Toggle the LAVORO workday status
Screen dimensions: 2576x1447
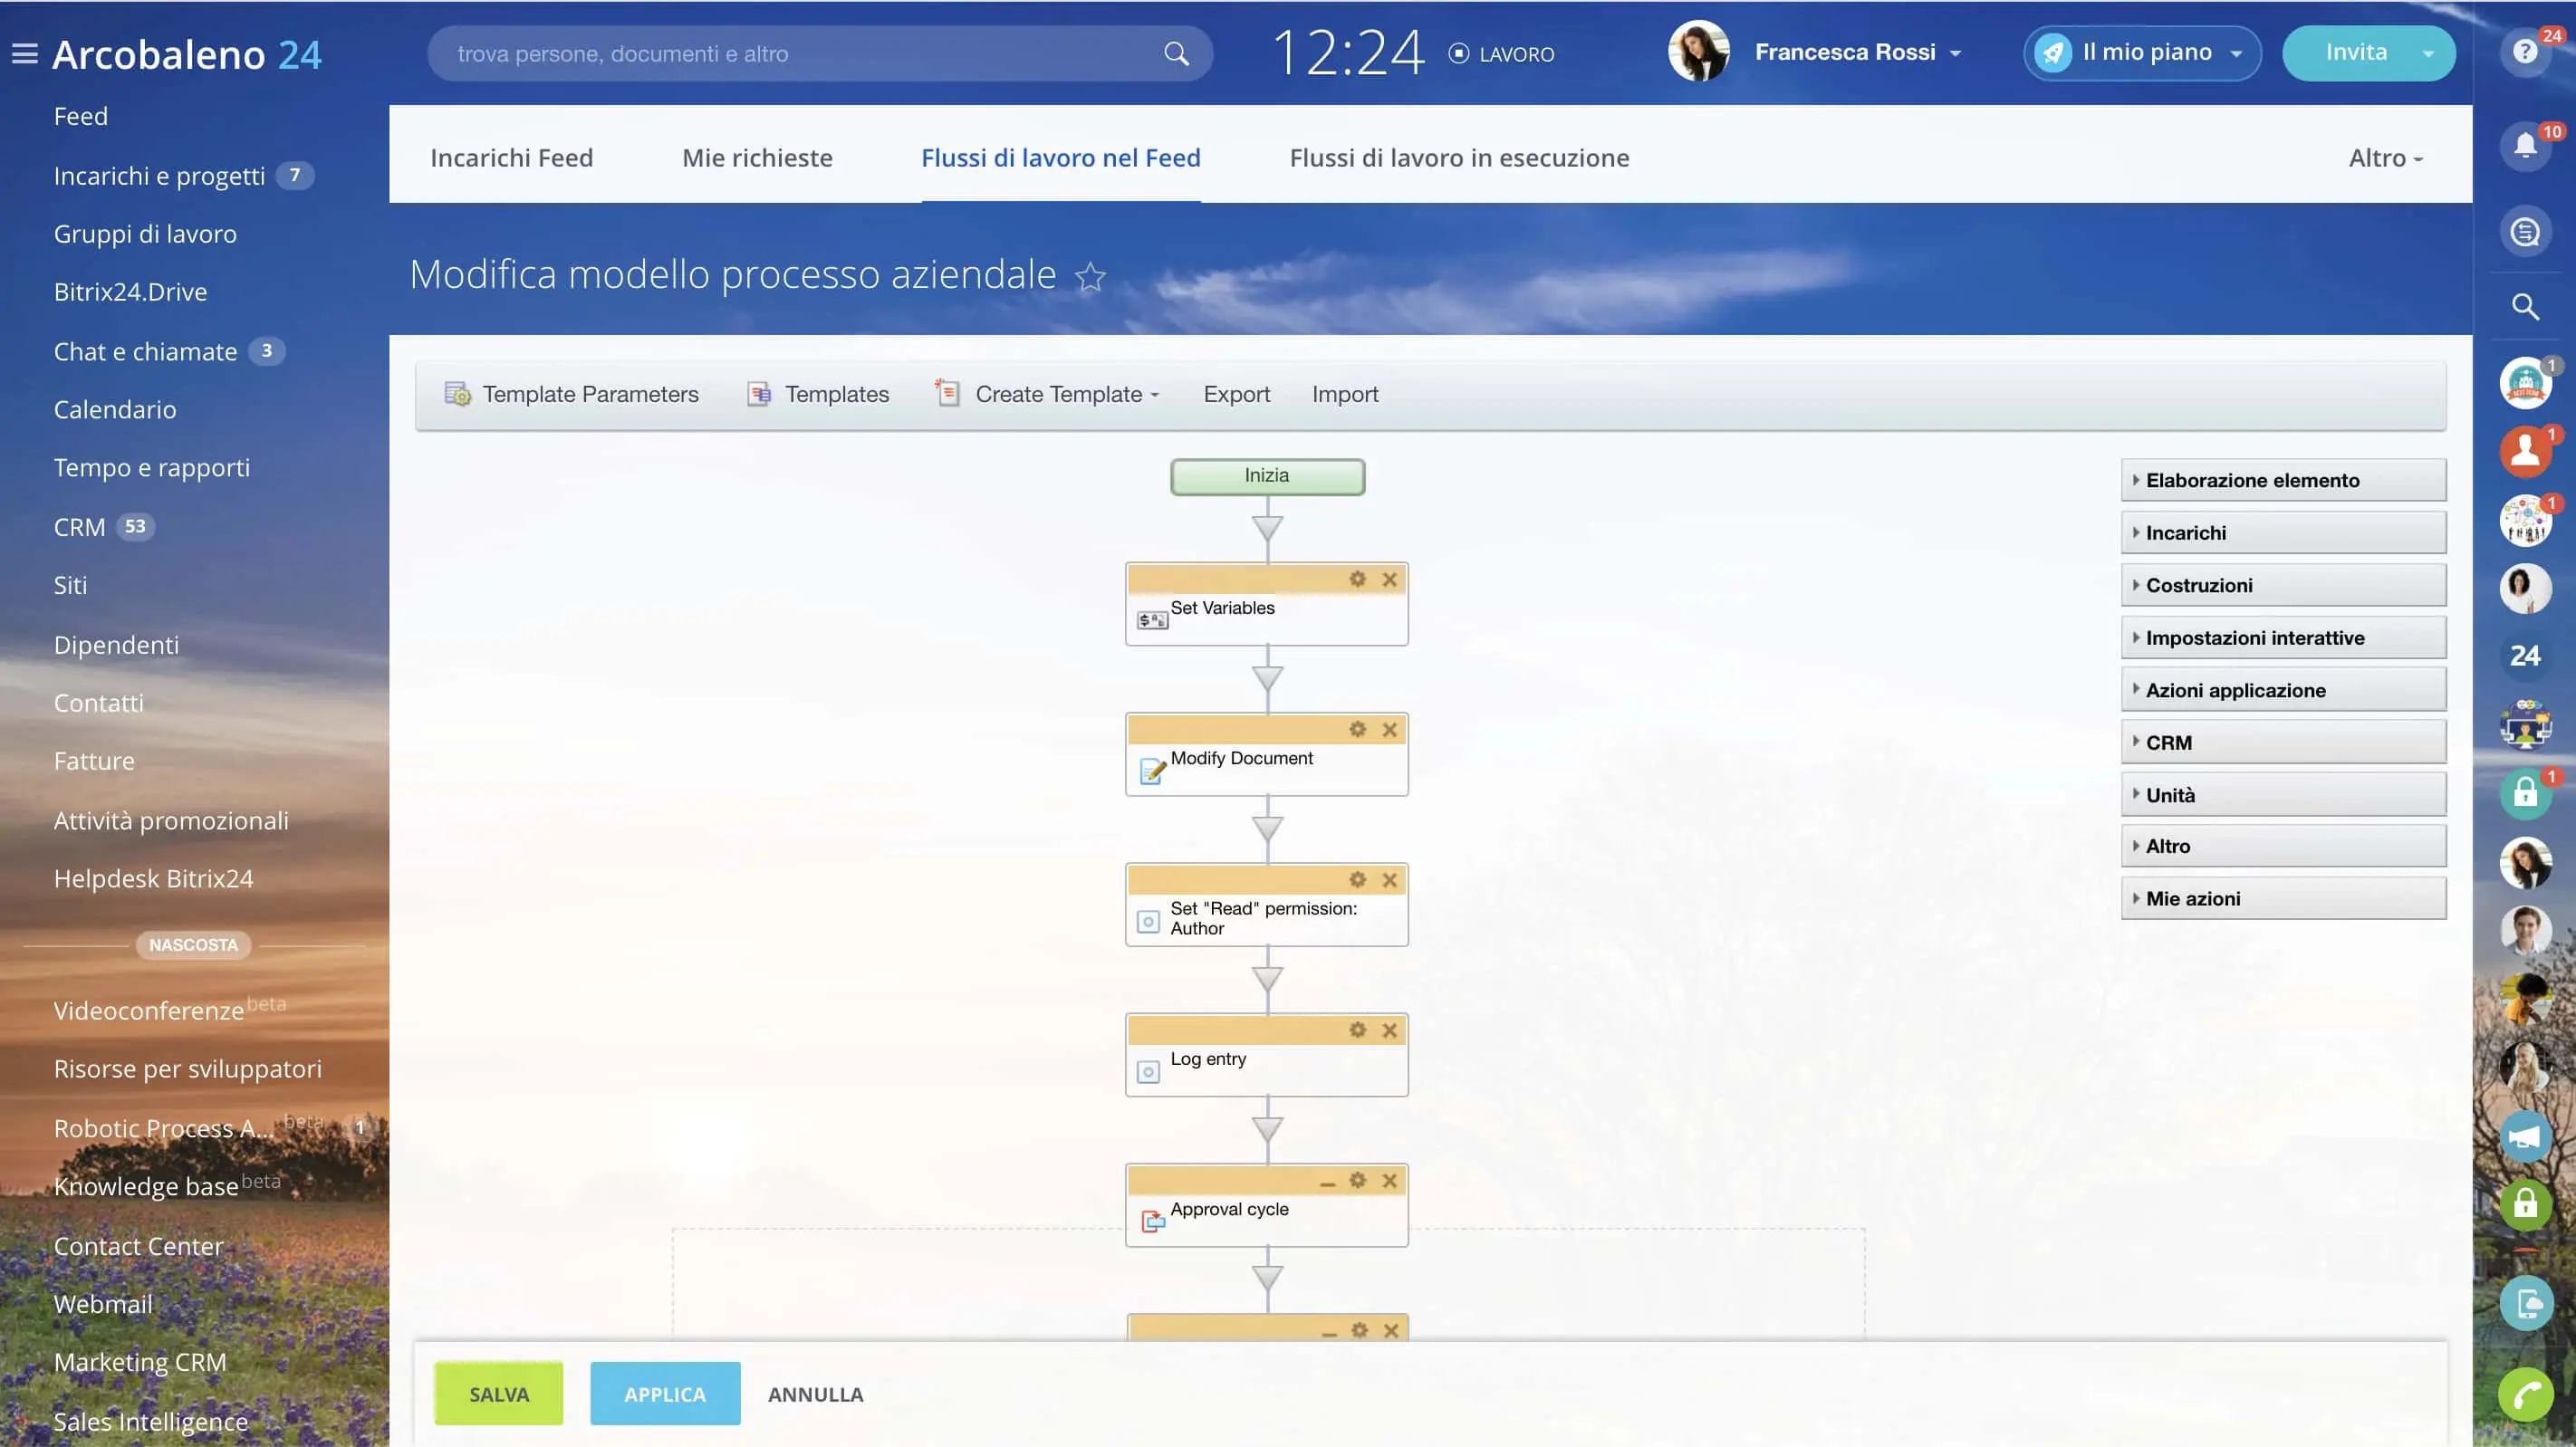pos(1500,54)
